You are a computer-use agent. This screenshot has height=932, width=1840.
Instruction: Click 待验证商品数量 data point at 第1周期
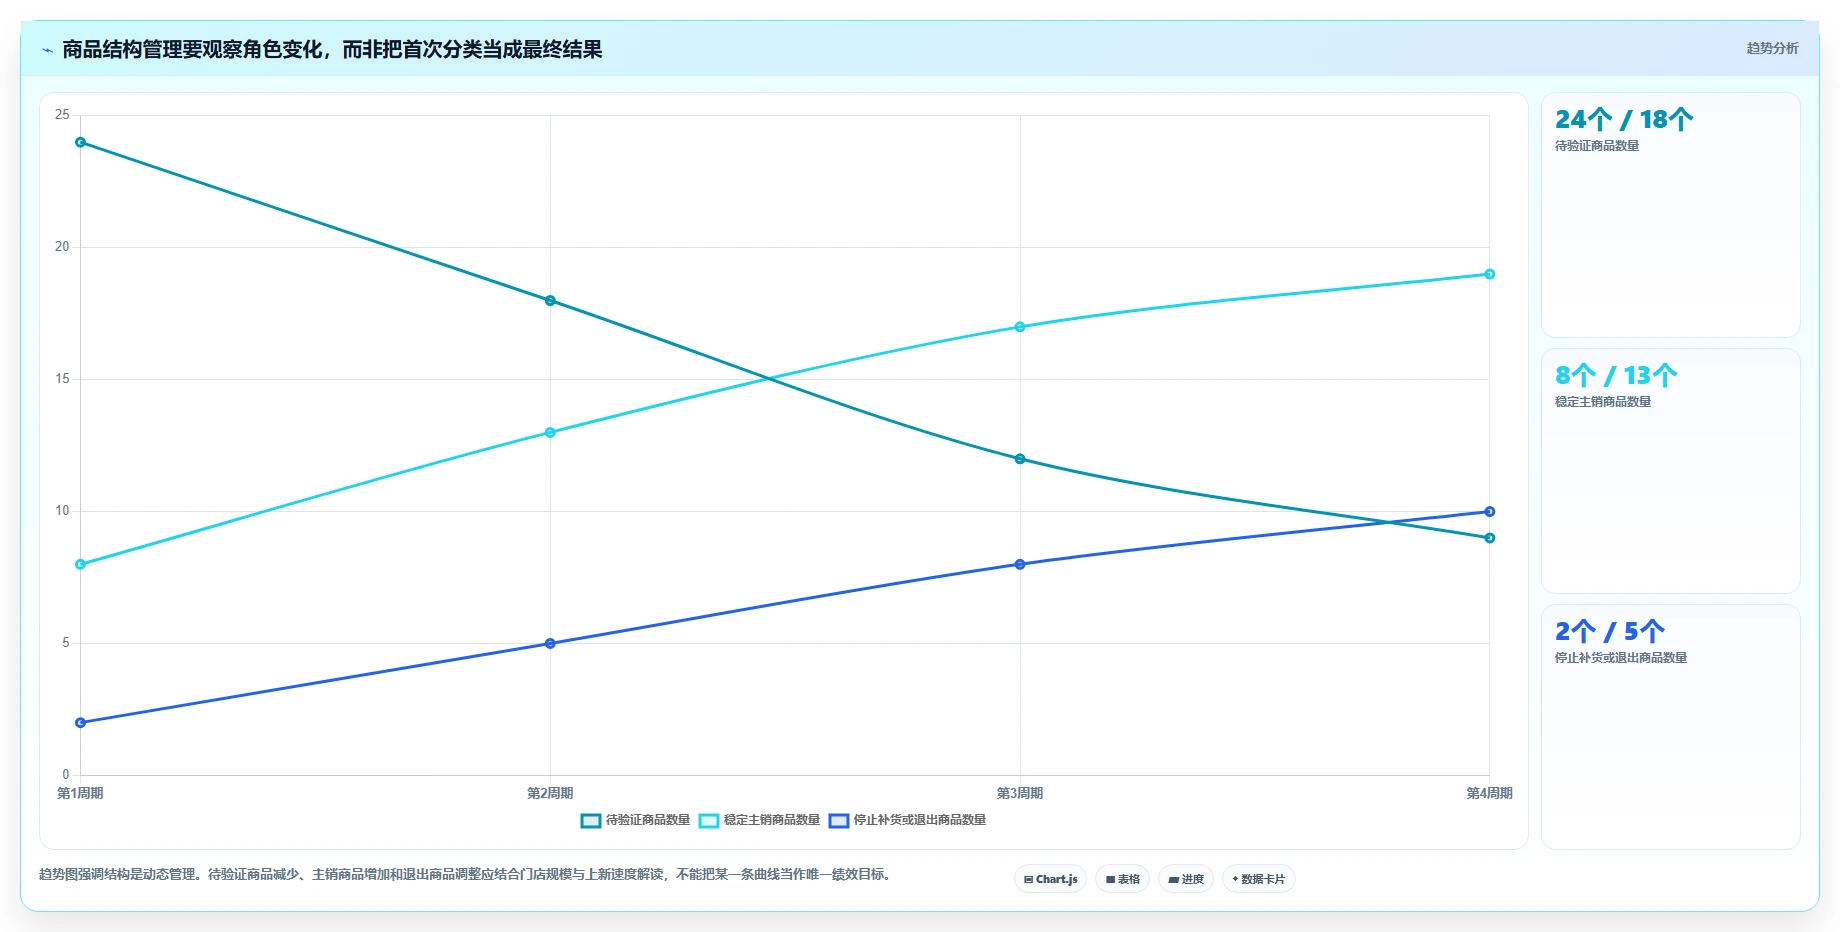tap(81, 142)
